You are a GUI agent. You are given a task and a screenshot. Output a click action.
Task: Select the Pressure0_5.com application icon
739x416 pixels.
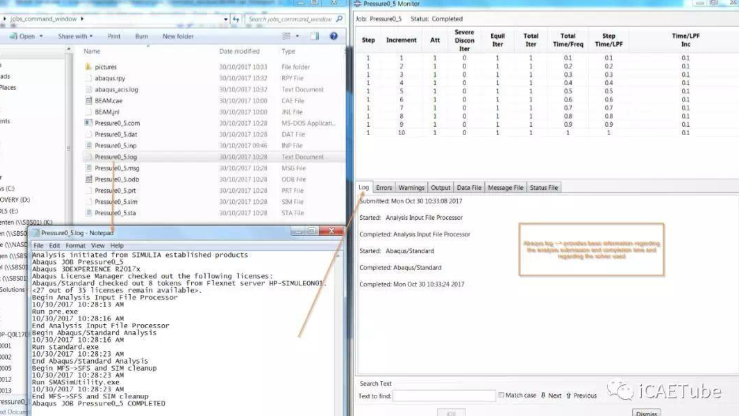click(x=88, y=123)
